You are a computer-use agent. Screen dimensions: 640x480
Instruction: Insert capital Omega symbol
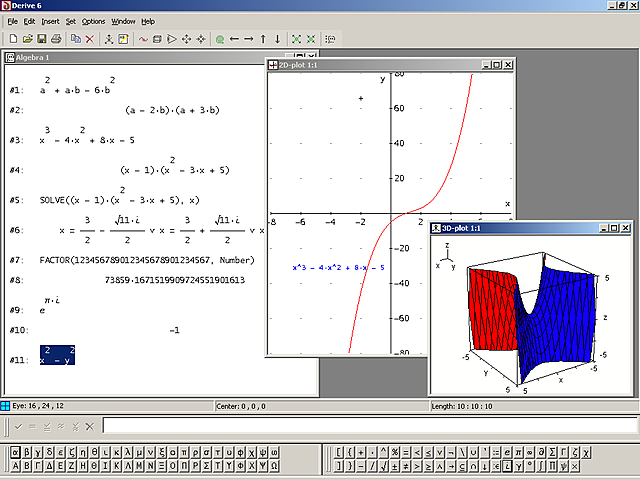(x=274, y=466)
